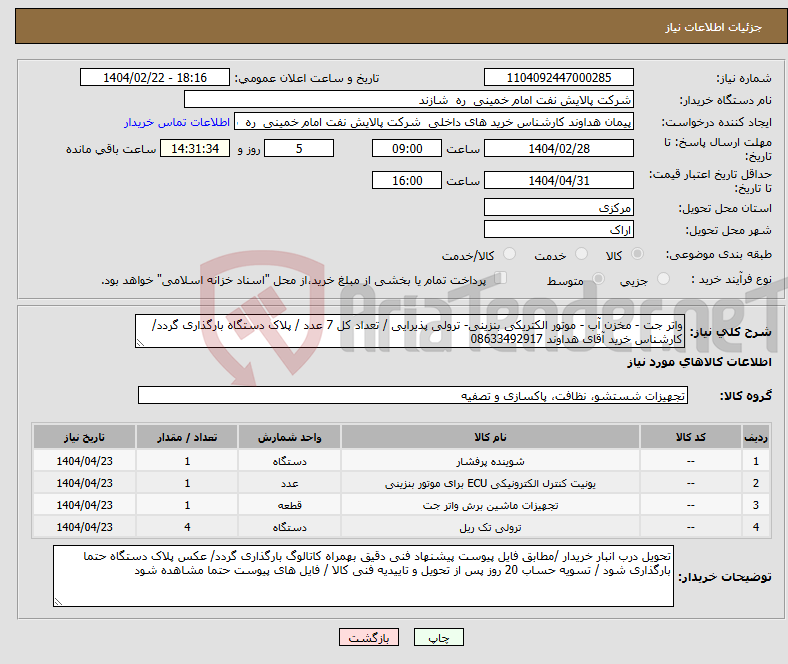788x664 pixels.
Task: Click the واحد شمارش column header
Action: [x=289, y=437]
